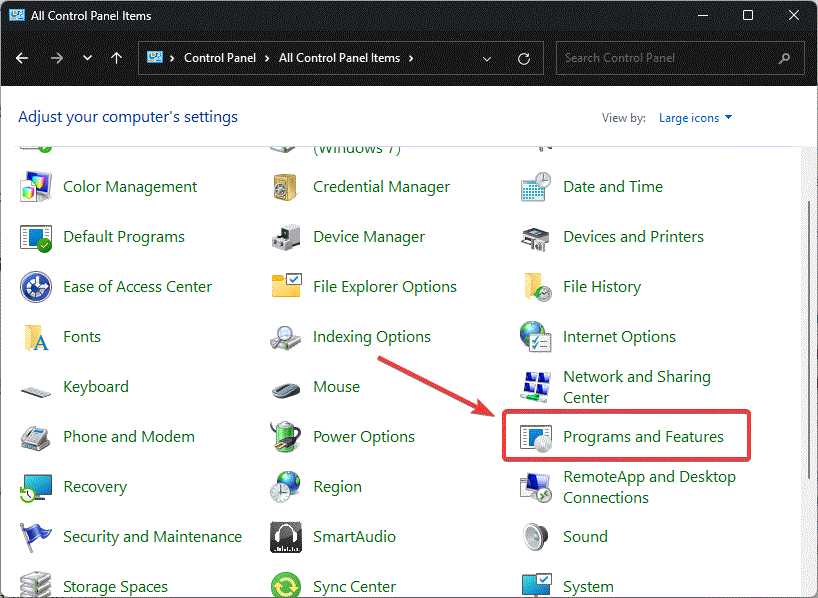818x598 pixels.
Task: Open the View by Large icons dropdown
Action: tap(695, 118)
